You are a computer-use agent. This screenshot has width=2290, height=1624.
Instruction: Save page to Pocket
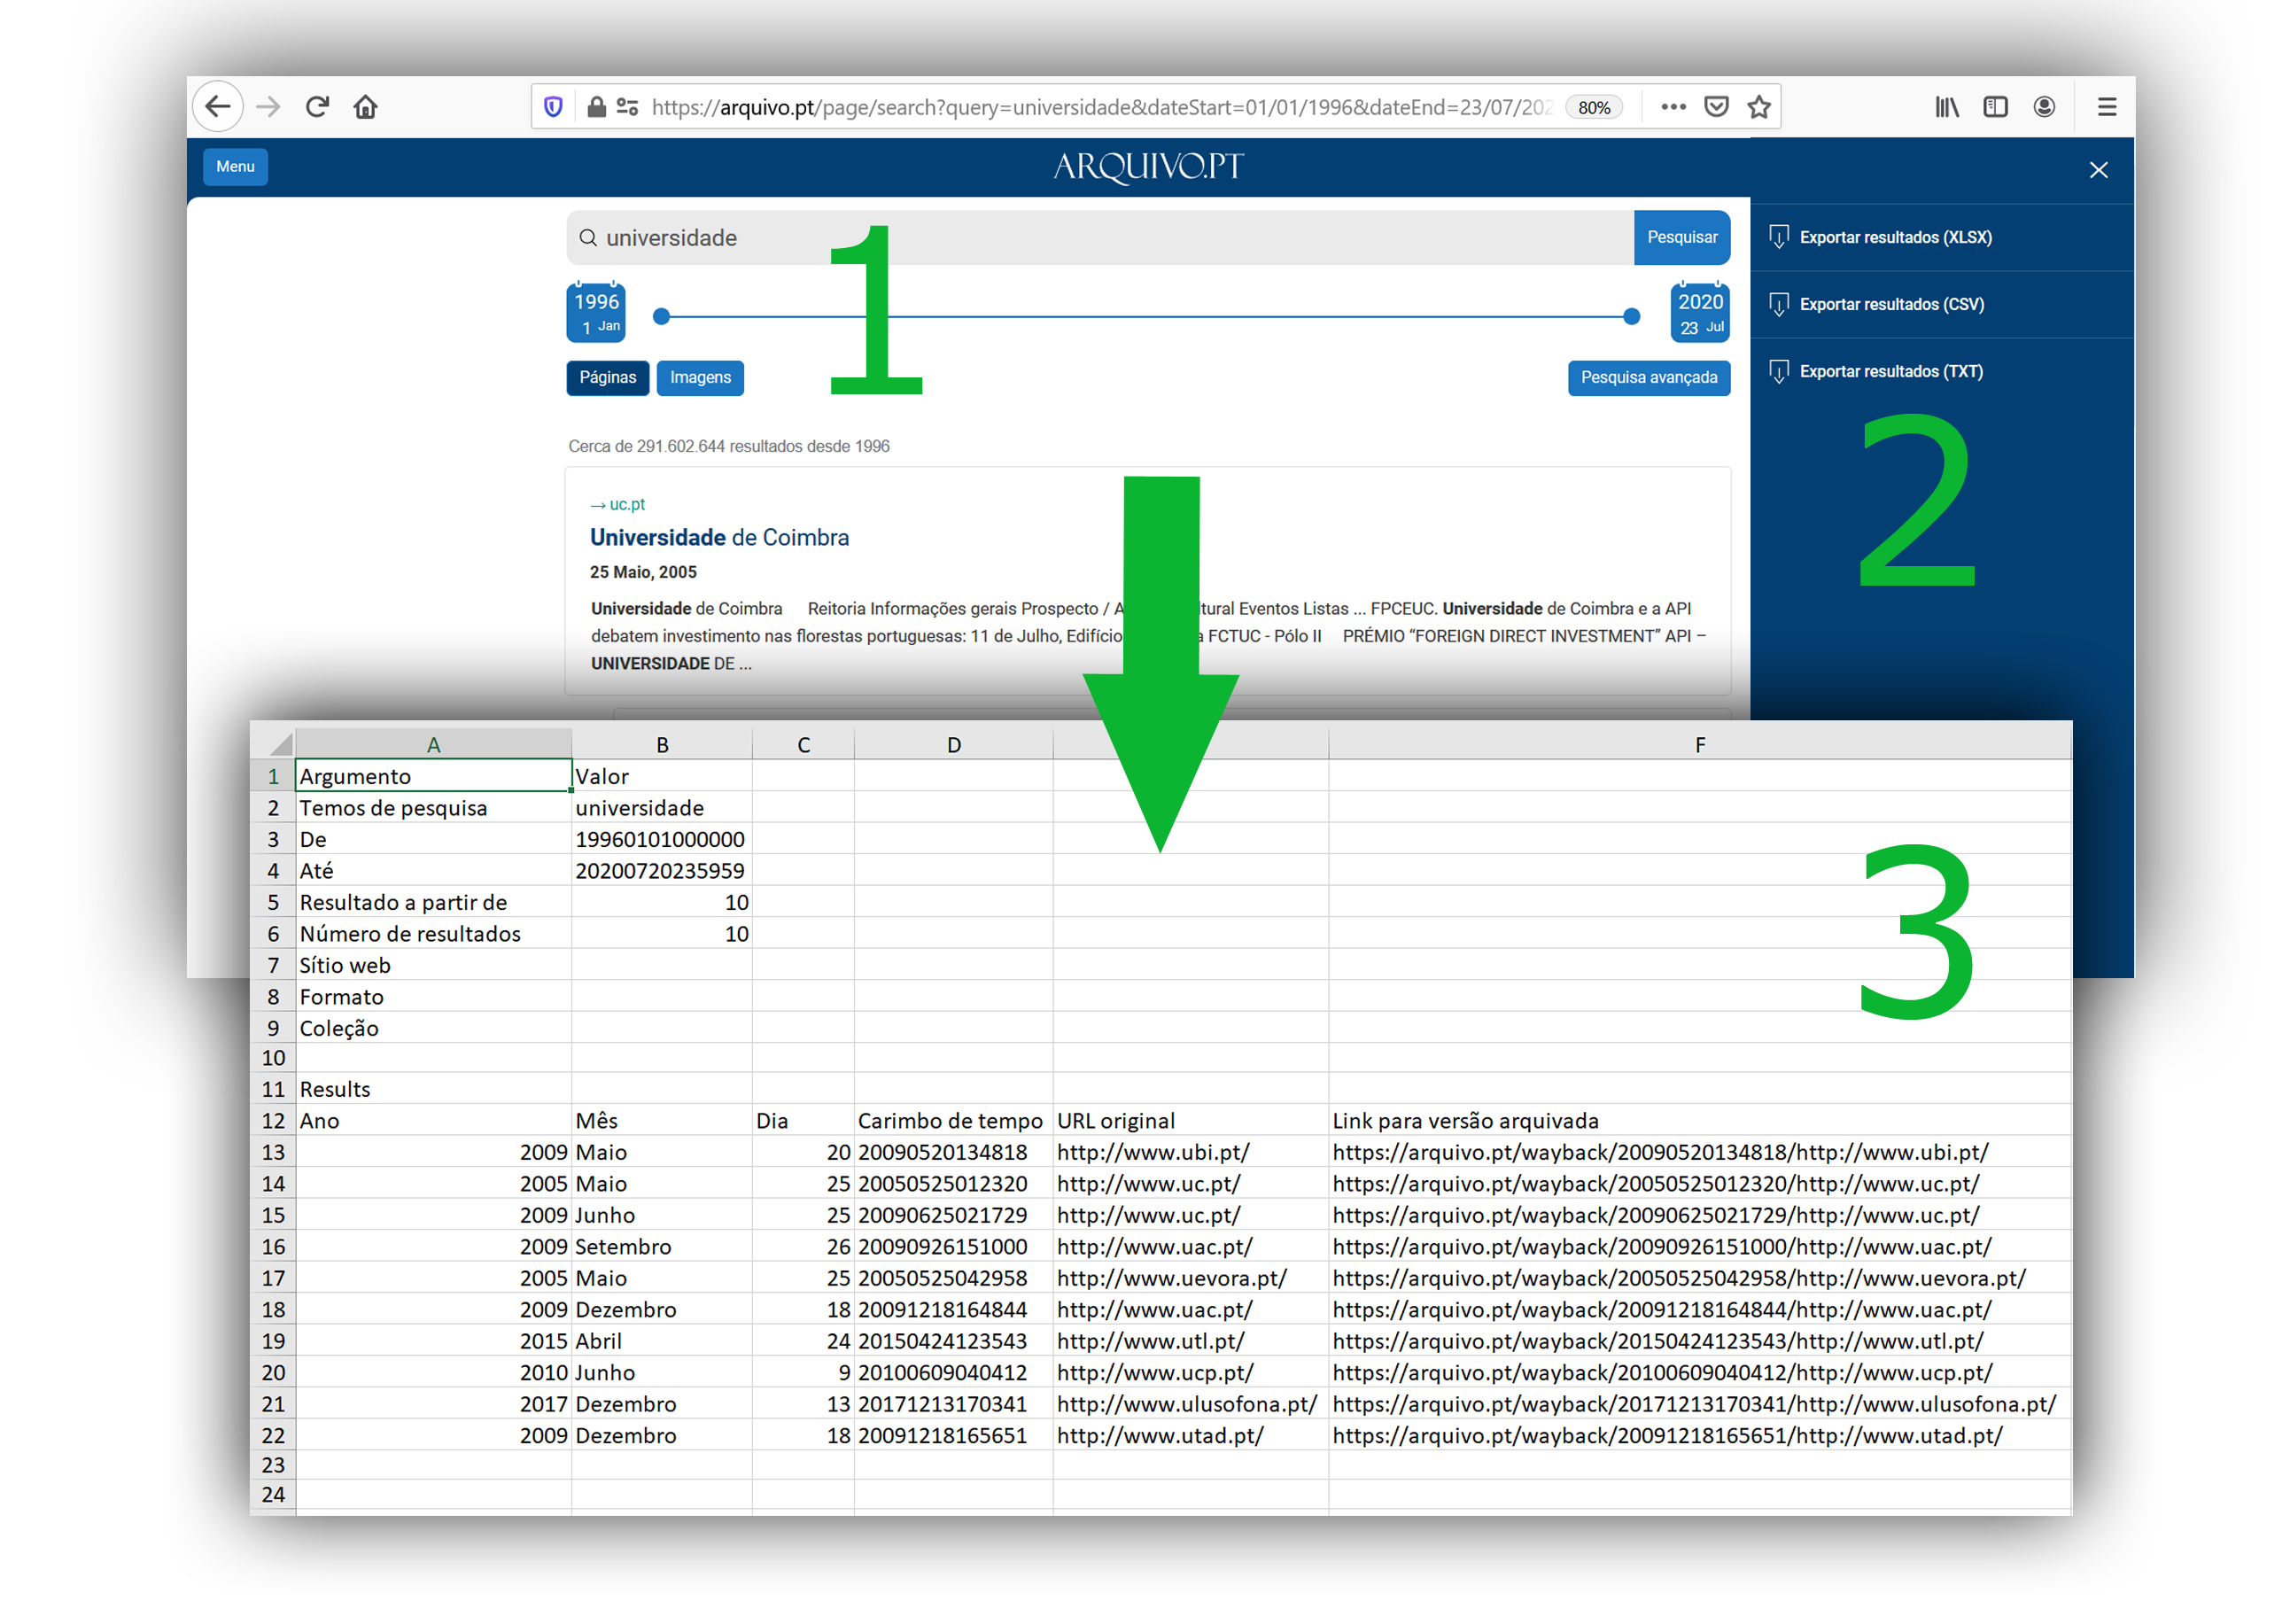coord(1716,106)
